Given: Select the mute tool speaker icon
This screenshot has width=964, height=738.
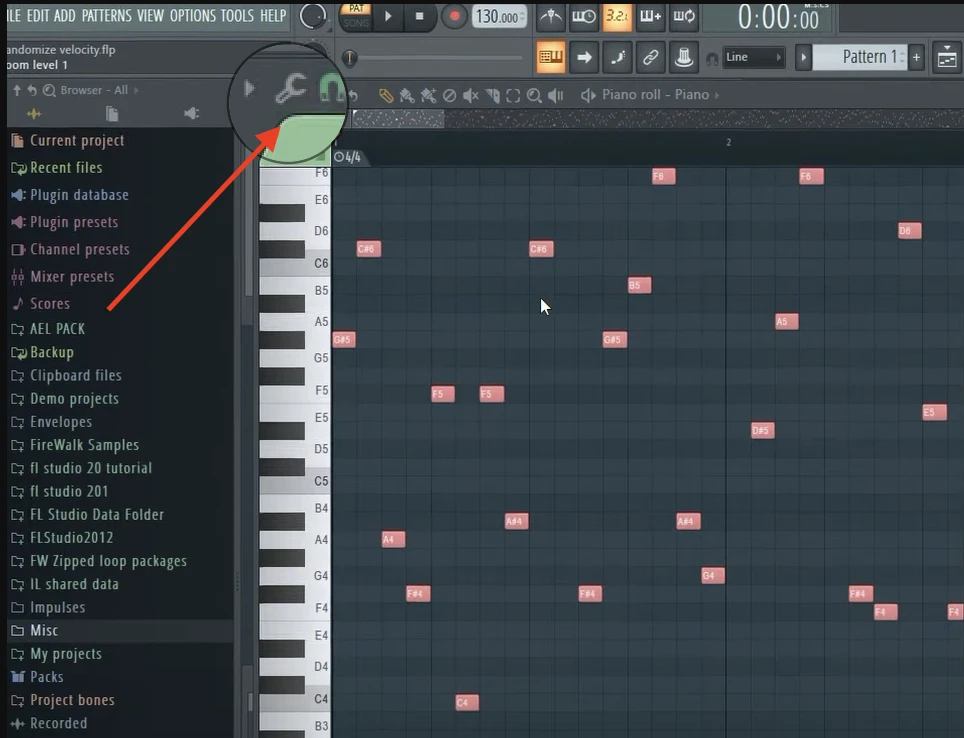Looking at the screenshot, I should tap(470, 96).
